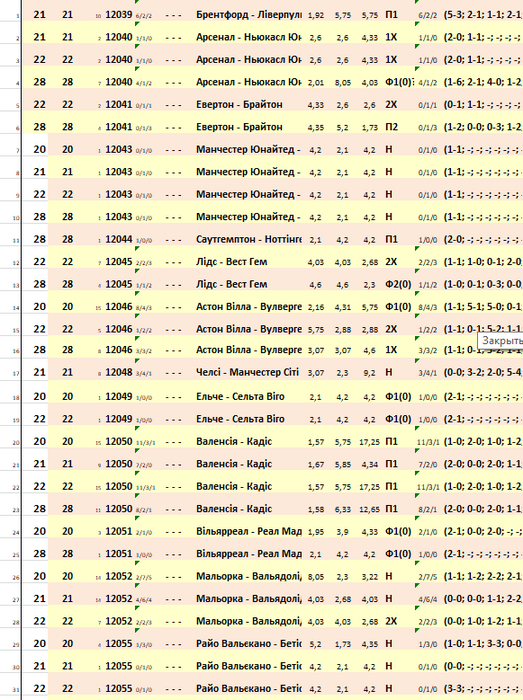Select odds 1,95 in the Вільярреал row
Screen dimensions: 523x700
pyautogui.click(x=316, y=532)
